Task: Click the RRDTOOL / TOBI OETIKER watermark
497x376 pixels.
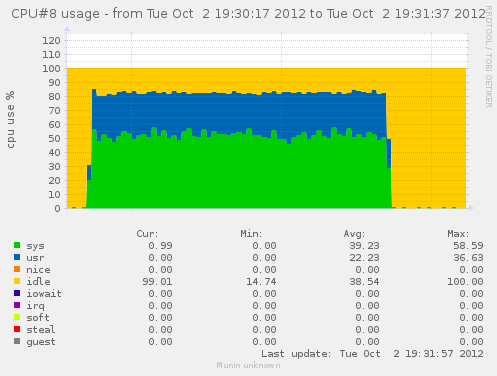Action: point(489,57)
